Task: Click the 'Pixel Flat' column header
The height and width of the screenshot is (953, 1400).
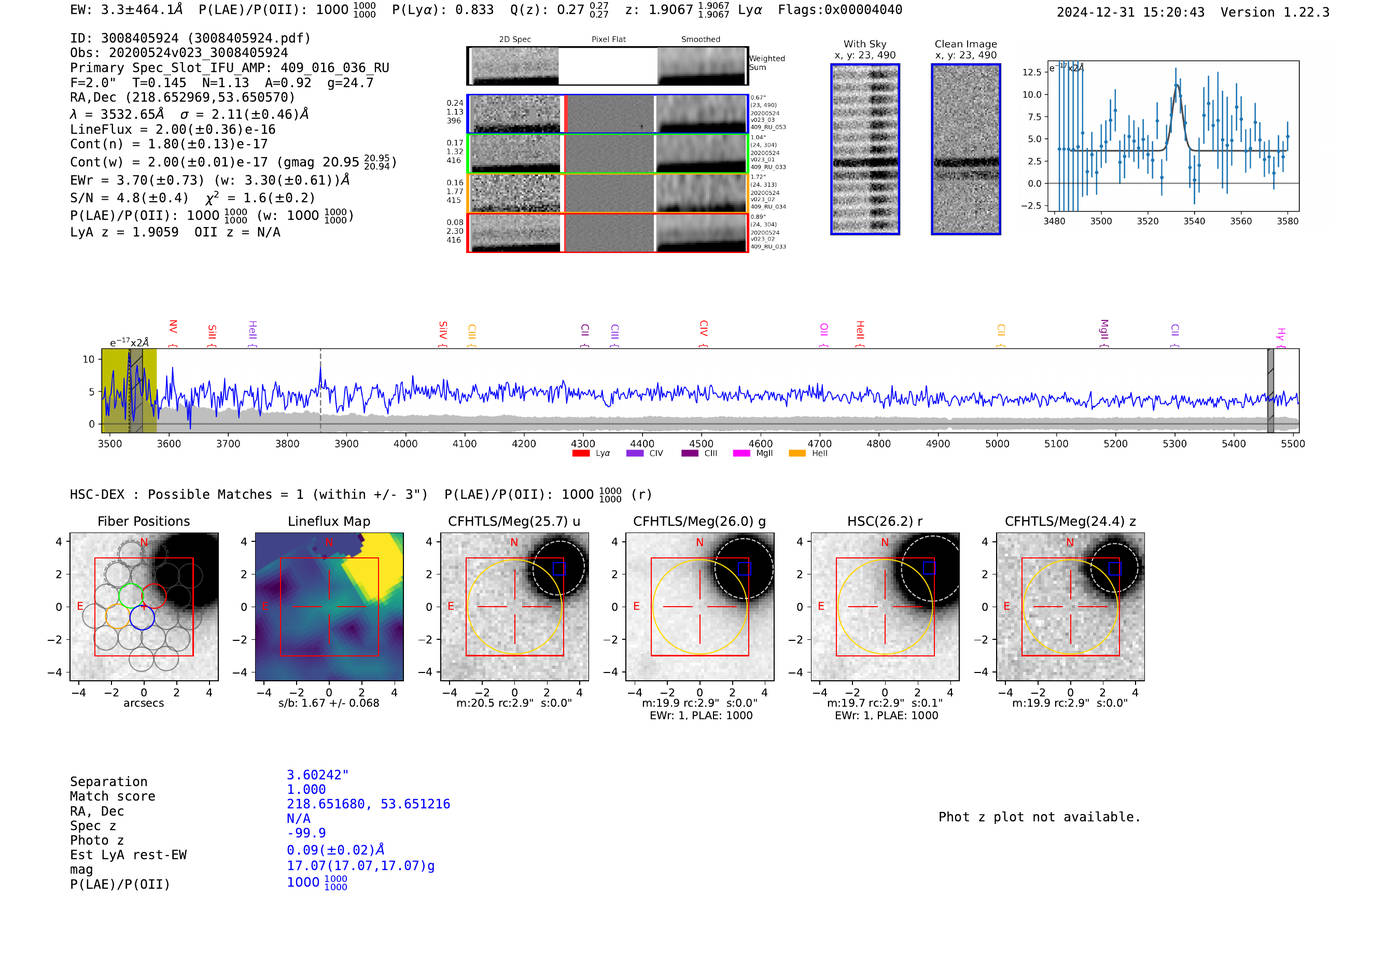Action: coord(608,40)
